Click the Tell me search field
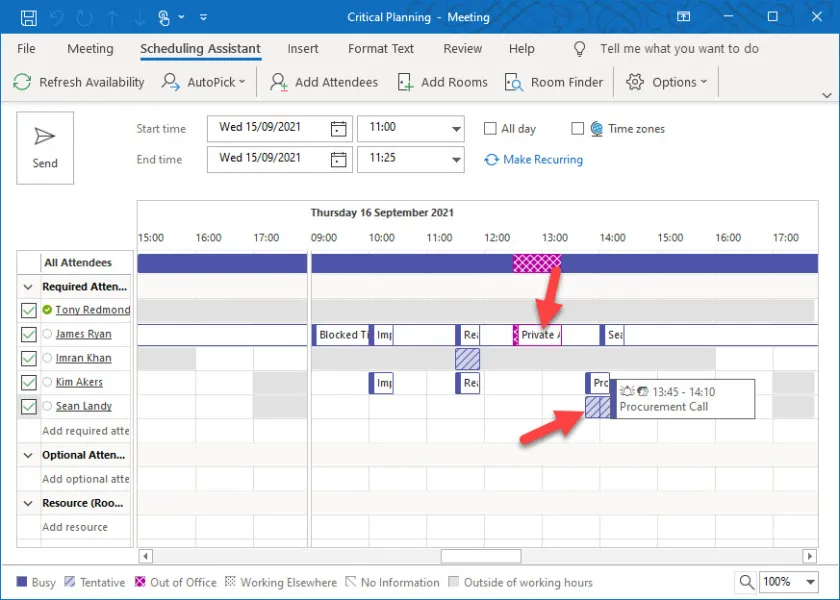The height and width of the screenshot is (600, 840). [678, 48]
